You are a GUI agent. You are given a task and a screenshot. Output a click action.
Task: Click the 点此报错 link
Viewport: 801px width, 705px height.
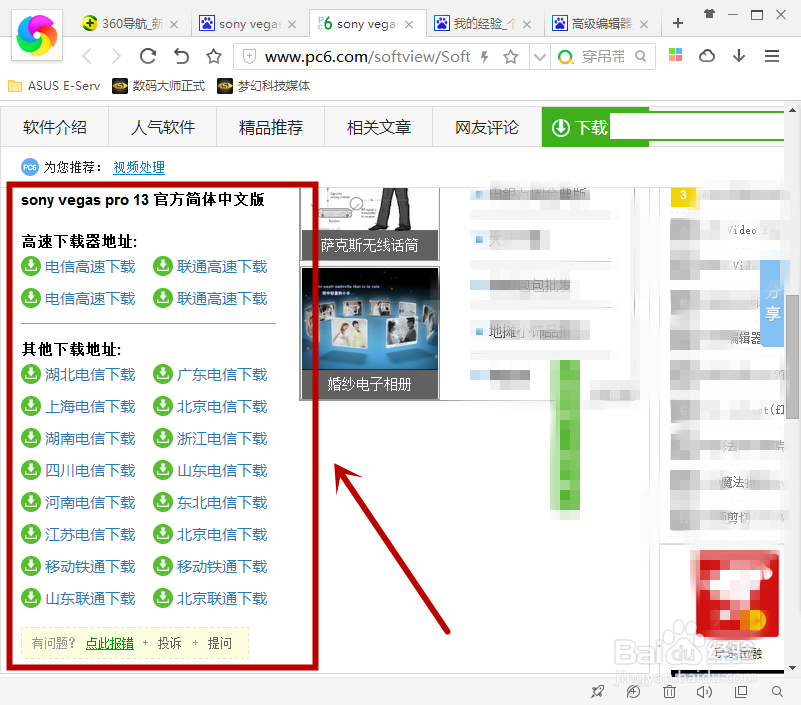(x=109, y=643)
